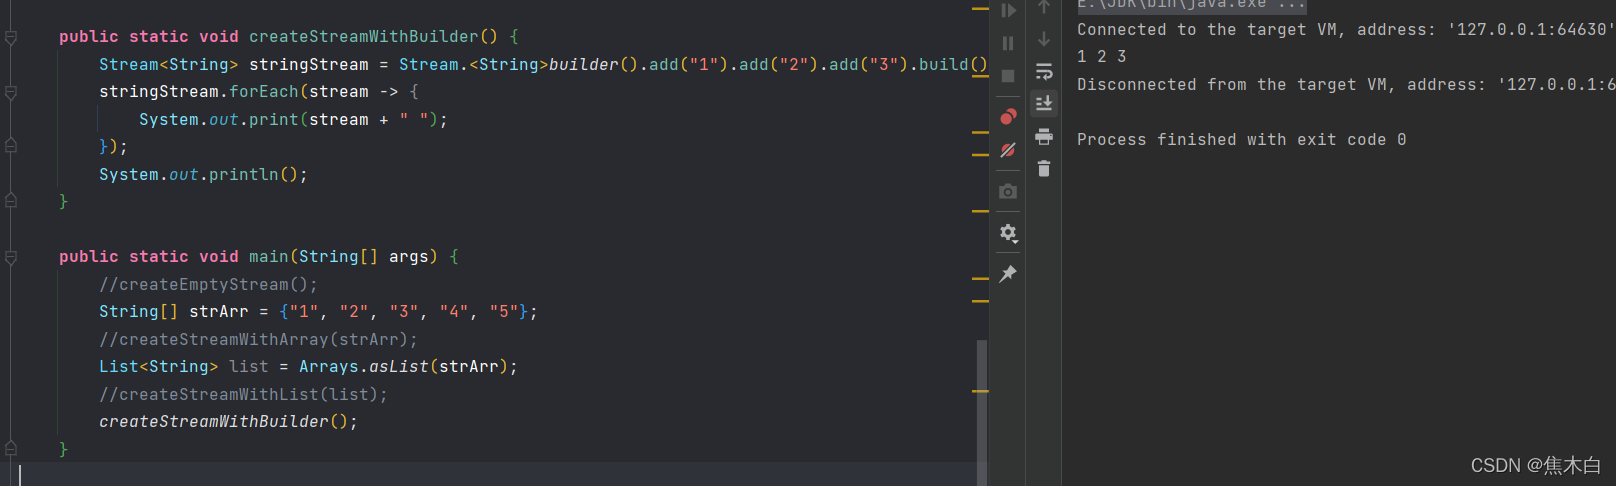The height and width of the screenshot is (486, 1616).
Task: Click 'println' in System.out.println line
Action: point(244,175)
